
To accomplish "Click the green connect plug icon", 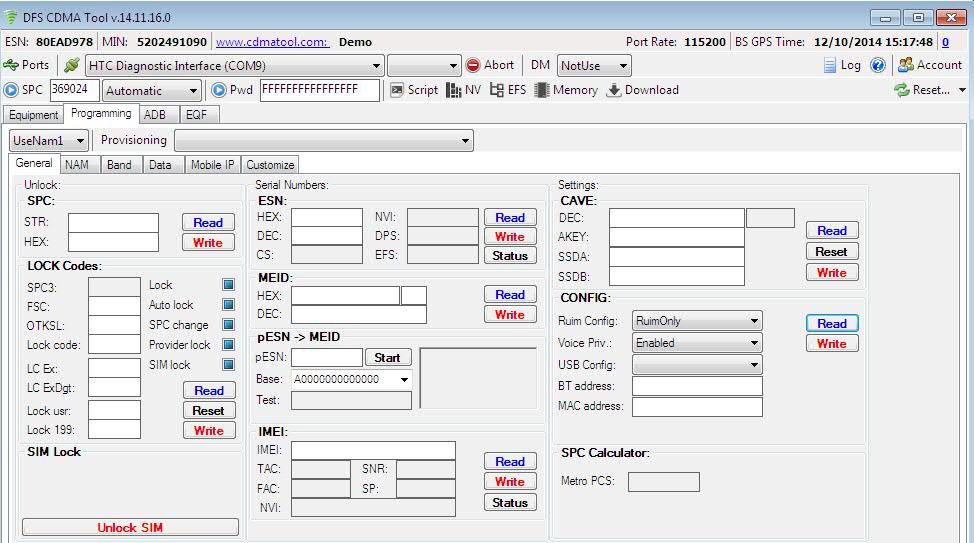I will coord(72,65).
